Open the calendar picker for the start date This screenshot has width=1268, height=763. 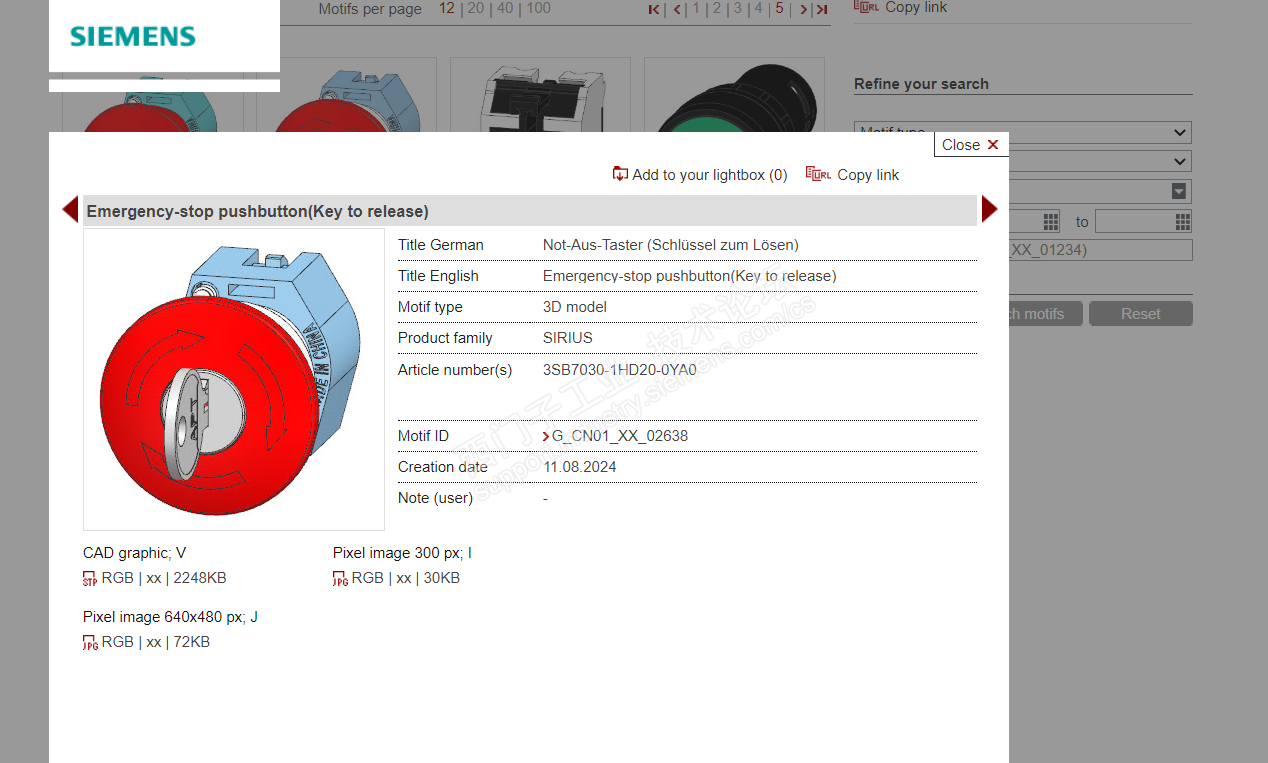click(x=1051, y=221)
